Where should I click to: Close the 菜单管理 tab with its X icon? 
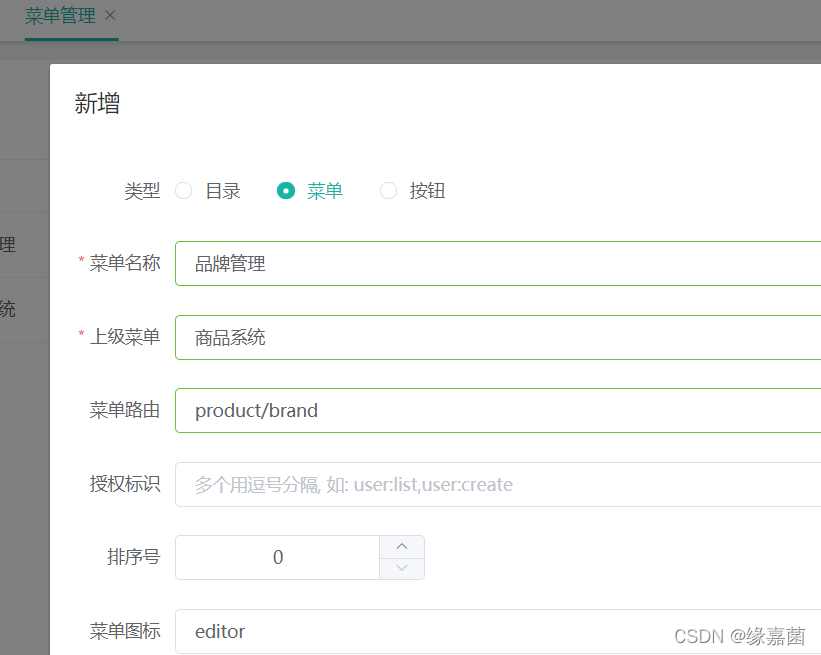click(110, 16)
